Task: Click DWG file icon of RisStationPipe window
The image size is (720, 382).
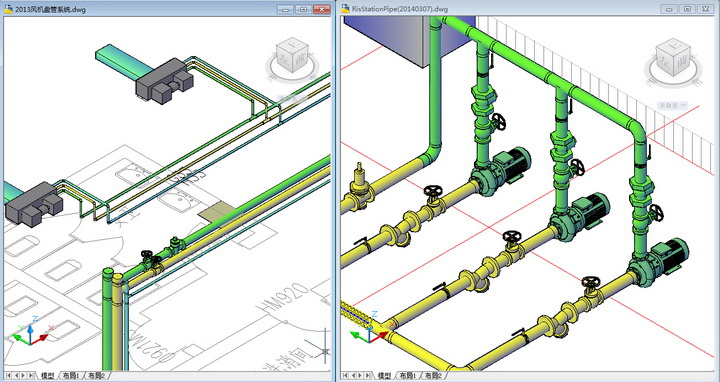Action: [345, 9]
